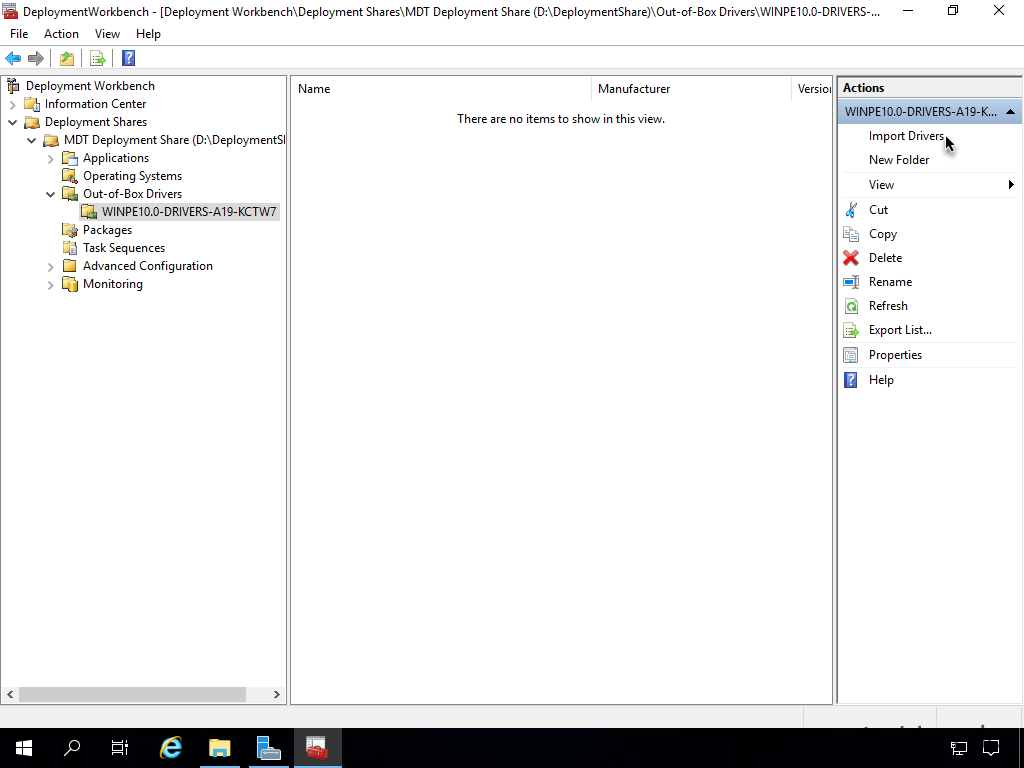Image resolution: width=1024 pixels, height=768 pixels.
Task: Open the File menu
Action: click(19, 34)
